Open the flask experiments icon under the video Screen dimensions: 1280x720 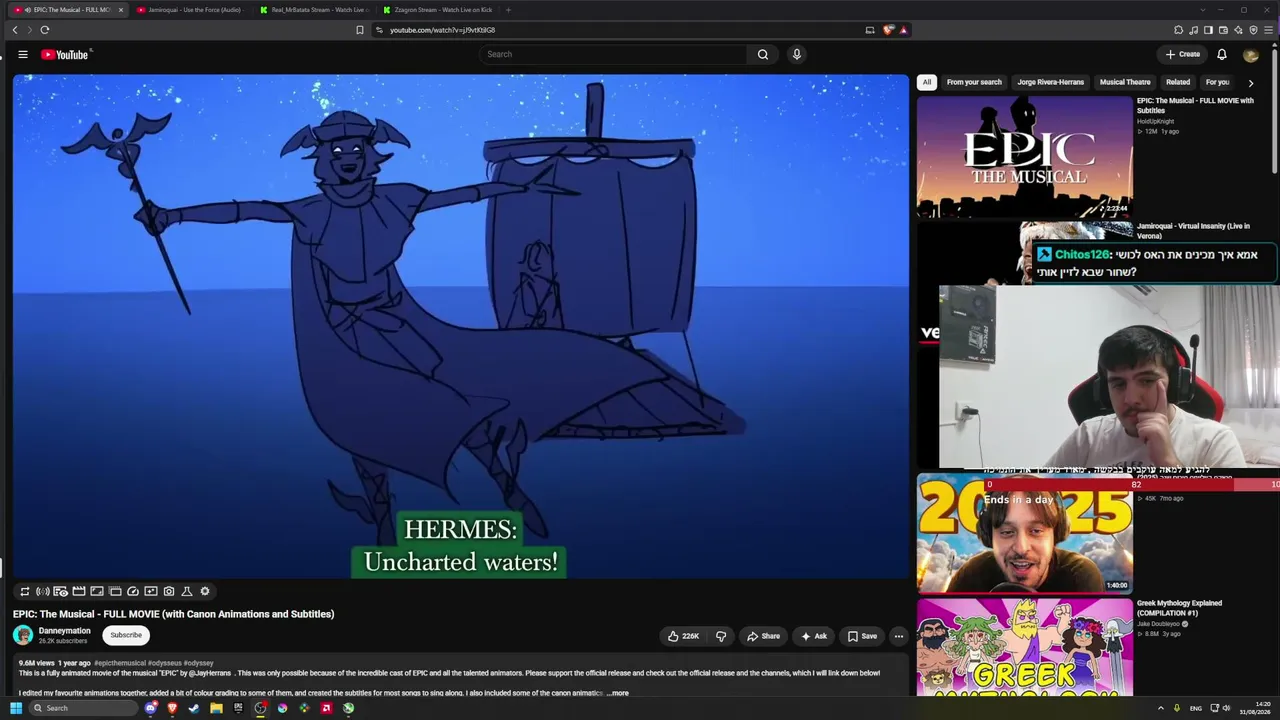pyautogui.click(x=187, y=591)
